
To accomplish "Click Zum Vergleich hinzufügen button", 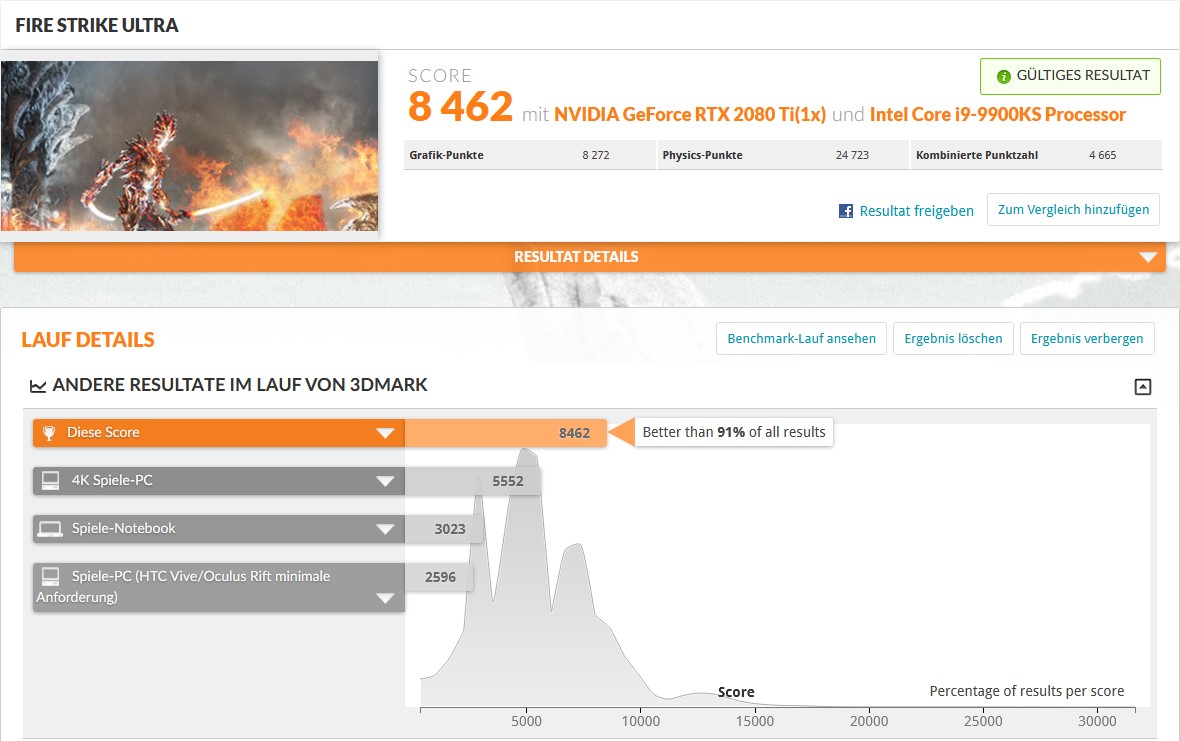I will 1073,210.
